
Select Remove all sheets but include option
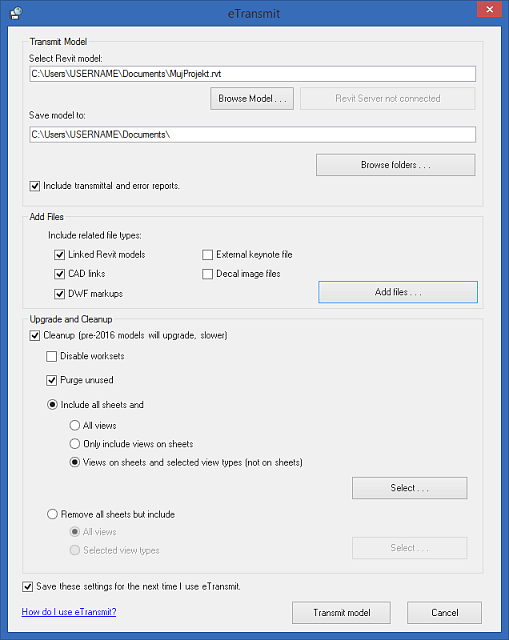pos(52,514)
